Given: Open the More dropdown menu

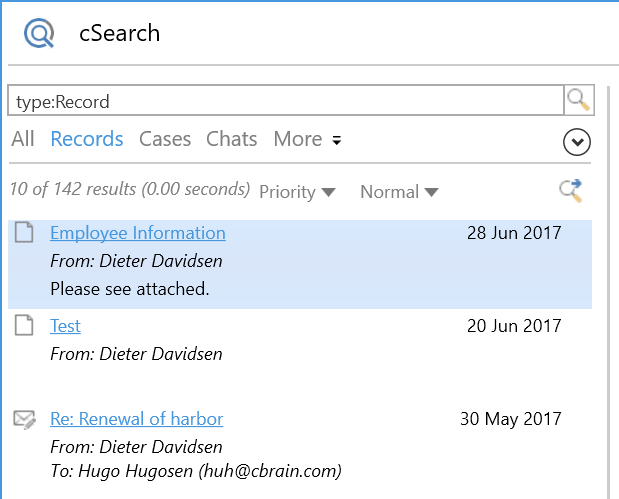Looking at the screenshot, I should (307, 140).
